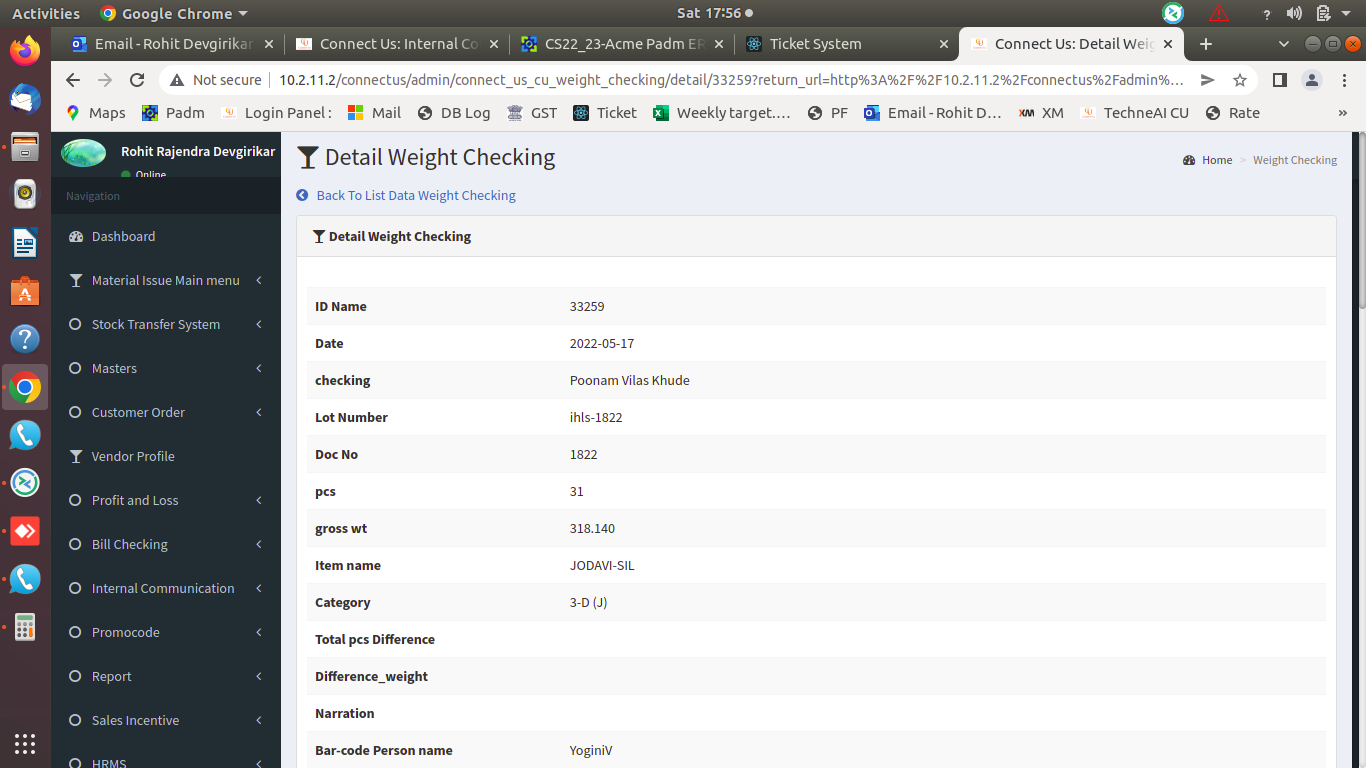This screenshot has height=768, width=1366.
Task: Expand Customer Order chevron
Action: (259, 412)
